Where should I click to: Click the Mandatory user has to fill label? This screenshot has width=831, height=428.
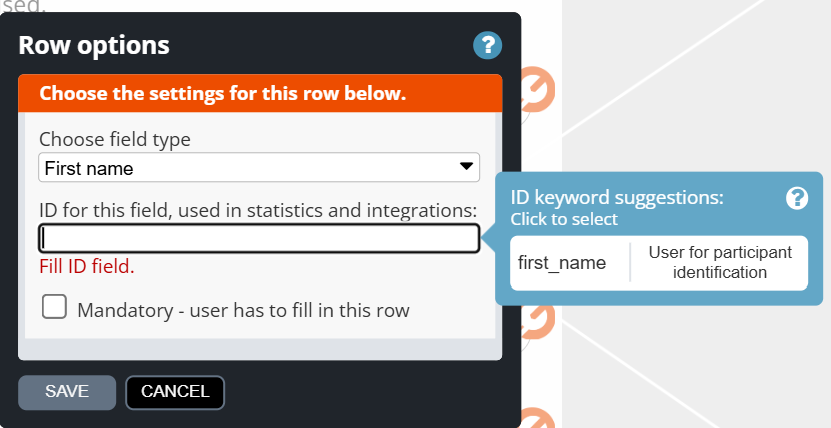243,310
